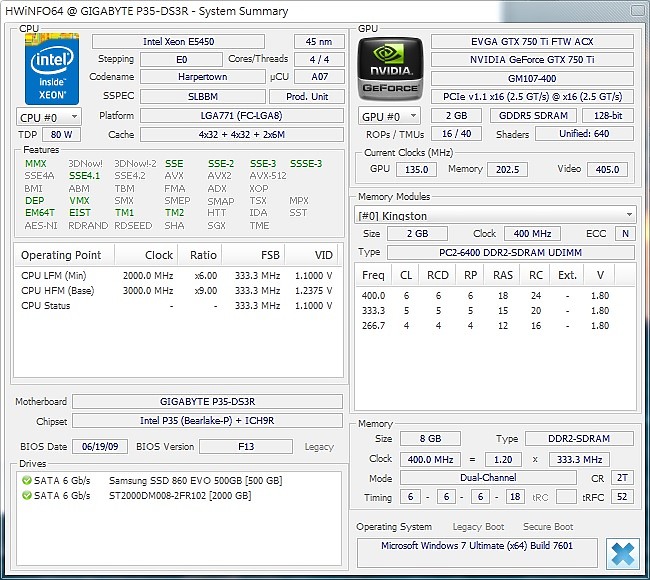Open the GPU #0 selector dropdown
Image resolution: width=650 pixels, height=580 pixels.
(x=389, y=116)
